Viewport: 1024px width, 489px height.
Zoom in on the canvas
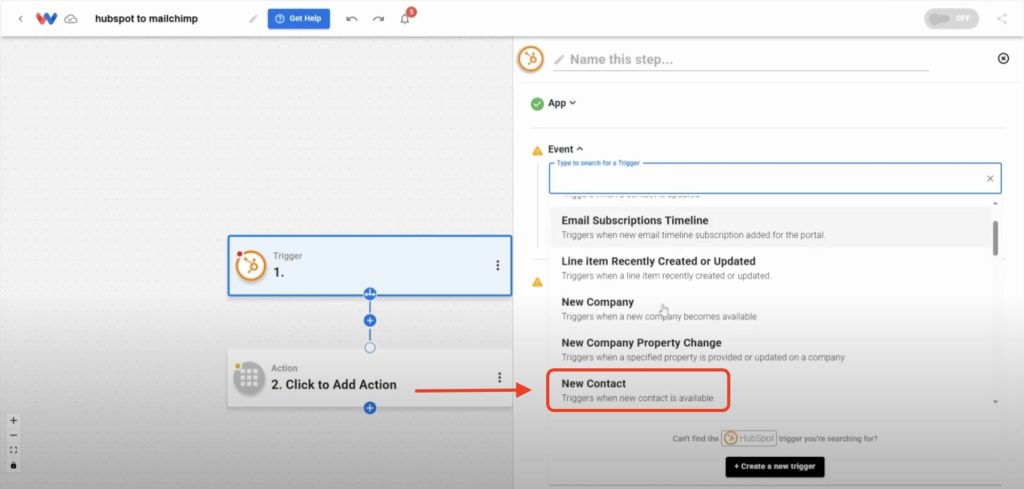(x=14, y=420)
